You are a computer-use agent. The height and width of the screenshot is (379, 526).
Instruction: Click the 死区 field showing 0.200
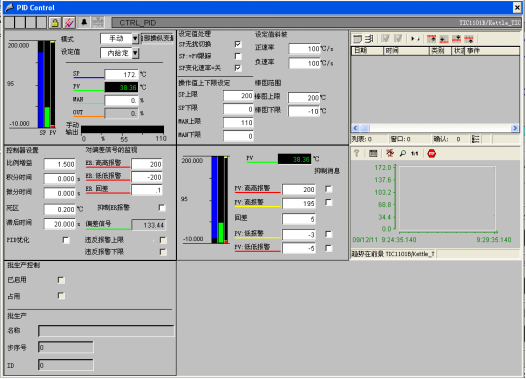pyautogui.click(x=60, y=210)
